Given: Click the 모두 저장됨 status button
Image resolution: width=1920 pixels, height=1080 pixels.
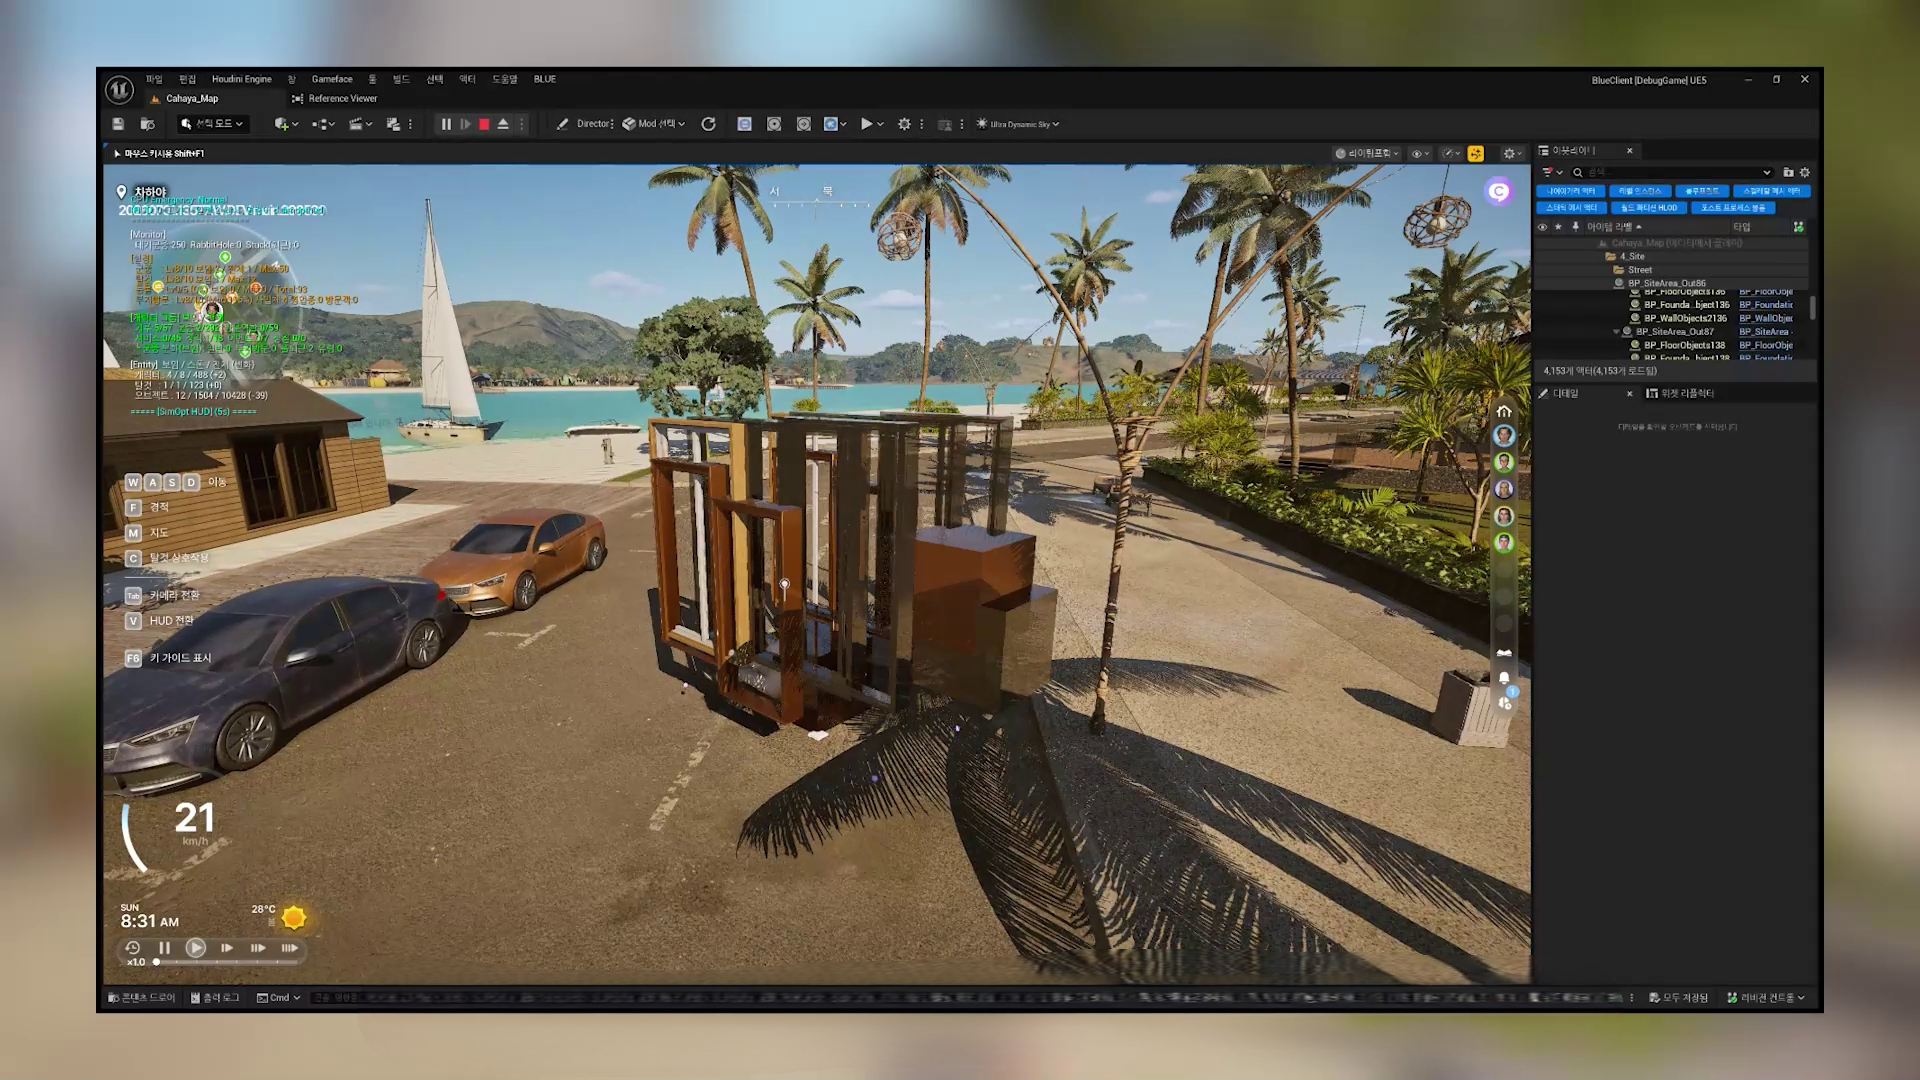Looking at the screenshot, I should 1679,997.
